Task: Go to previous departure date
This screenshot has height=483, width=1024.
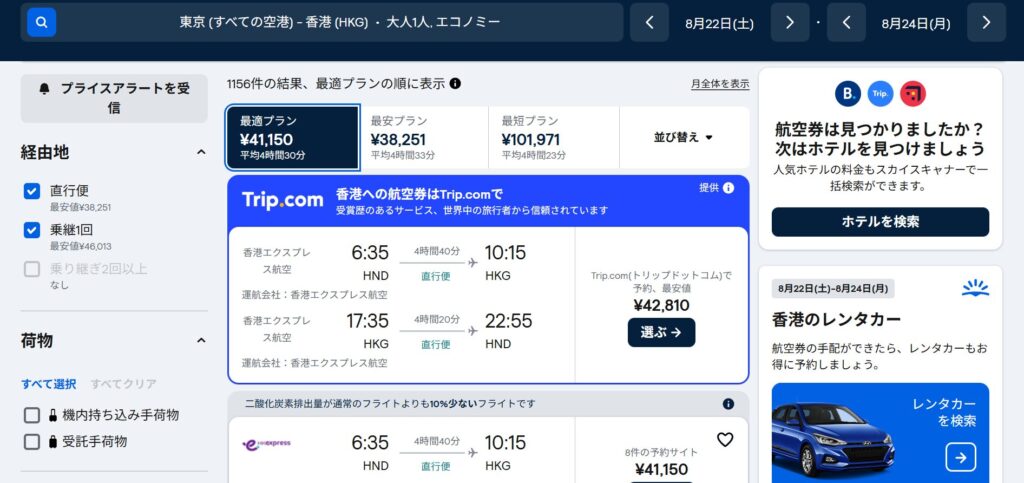Action: pyautogui.click(x=649, y=22)
